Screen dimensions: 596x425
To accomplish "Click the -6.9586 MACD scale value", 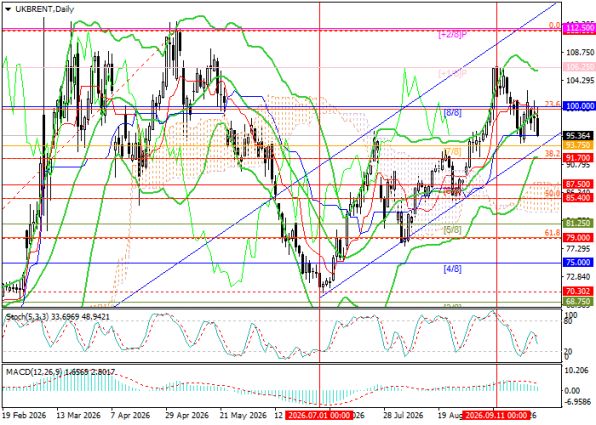I will (x=579, y=401).
